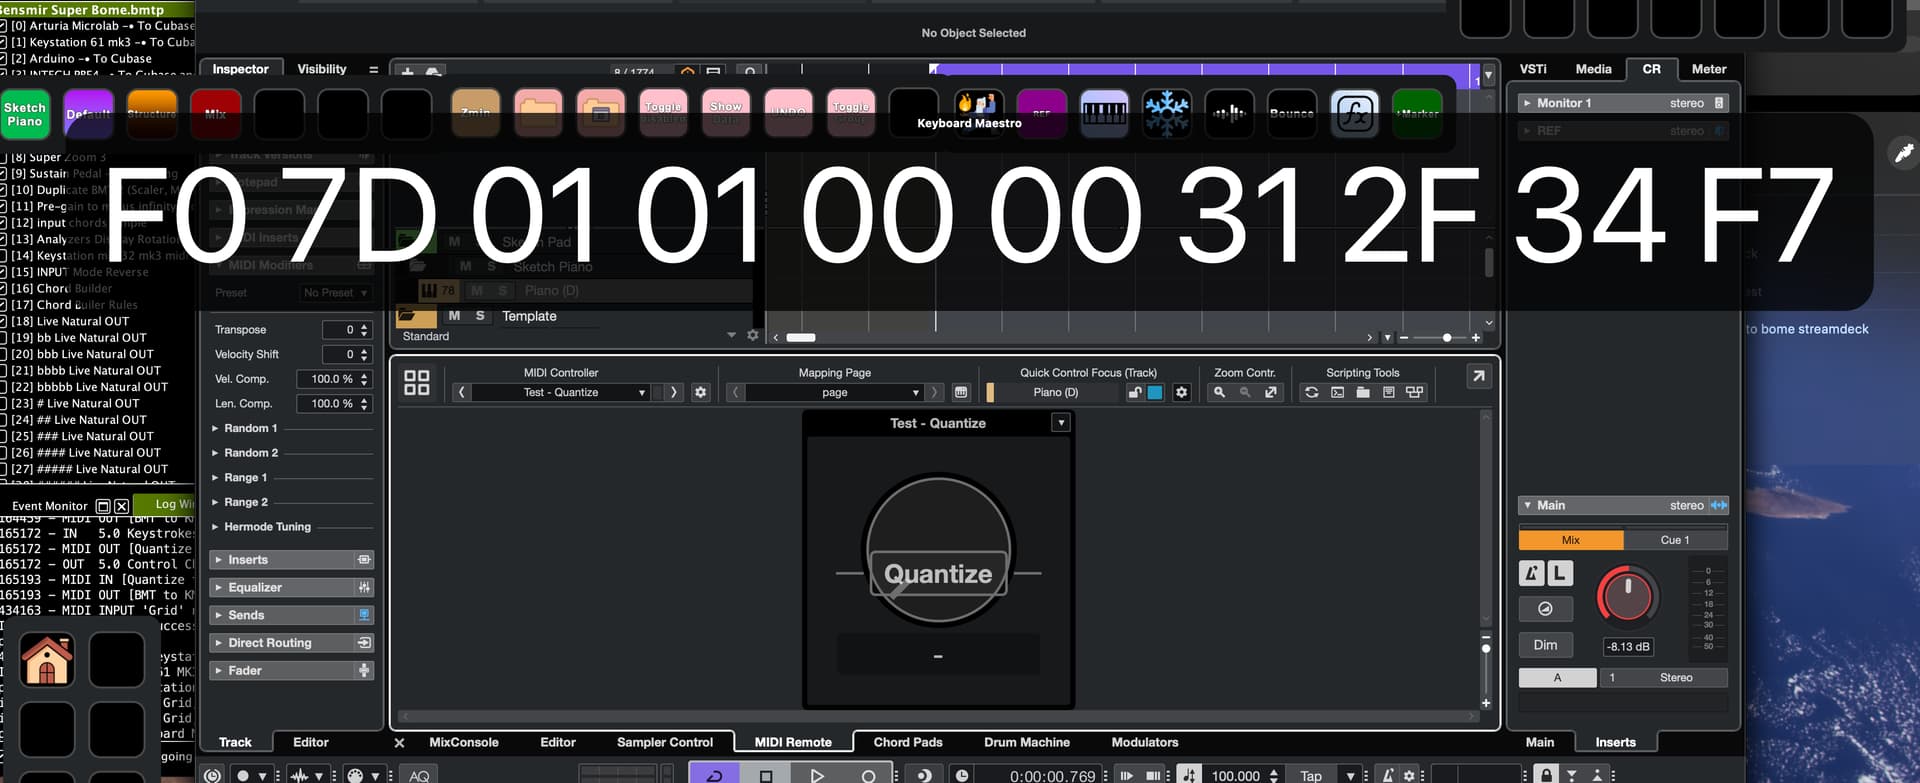
Task: Click the Bounce Stream Deck button
Action: click(x=1291, y=114)
